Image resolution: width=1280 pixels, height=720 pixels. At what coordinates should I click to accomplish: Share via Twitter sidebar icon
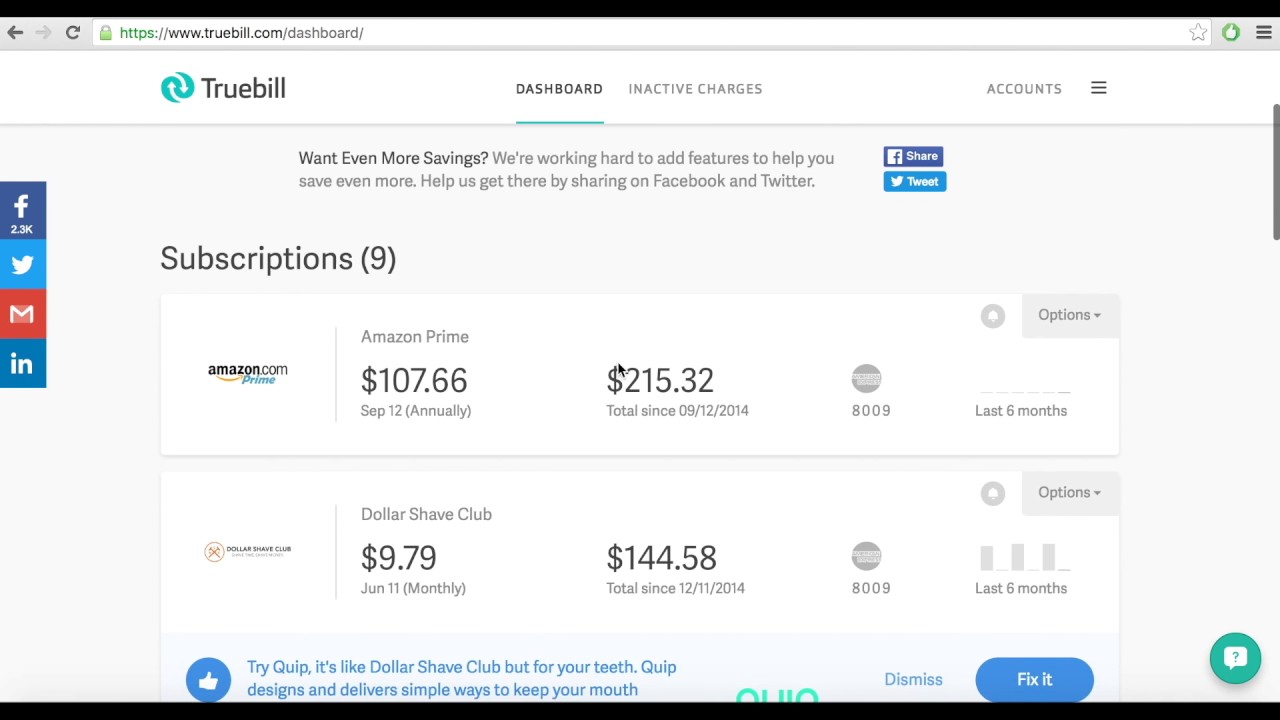click(x=22, y=264)
